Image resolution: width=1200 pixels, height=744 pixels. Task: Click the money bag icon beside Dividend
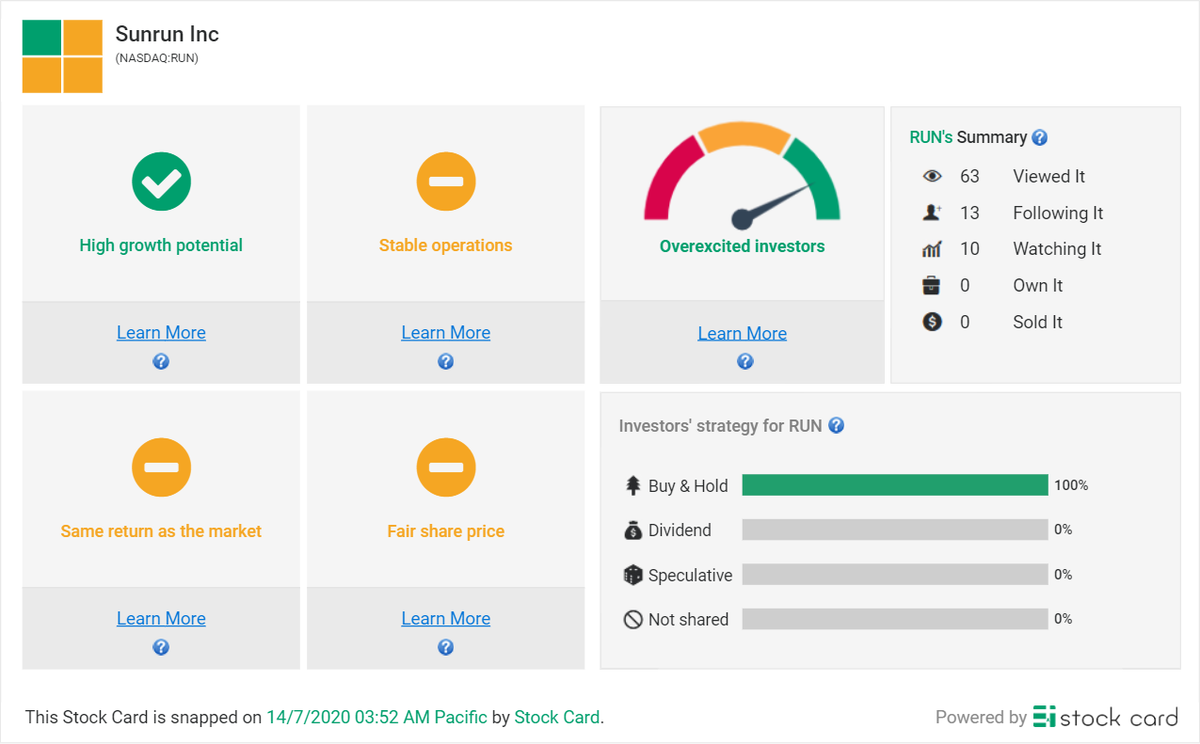pos(633,530)
